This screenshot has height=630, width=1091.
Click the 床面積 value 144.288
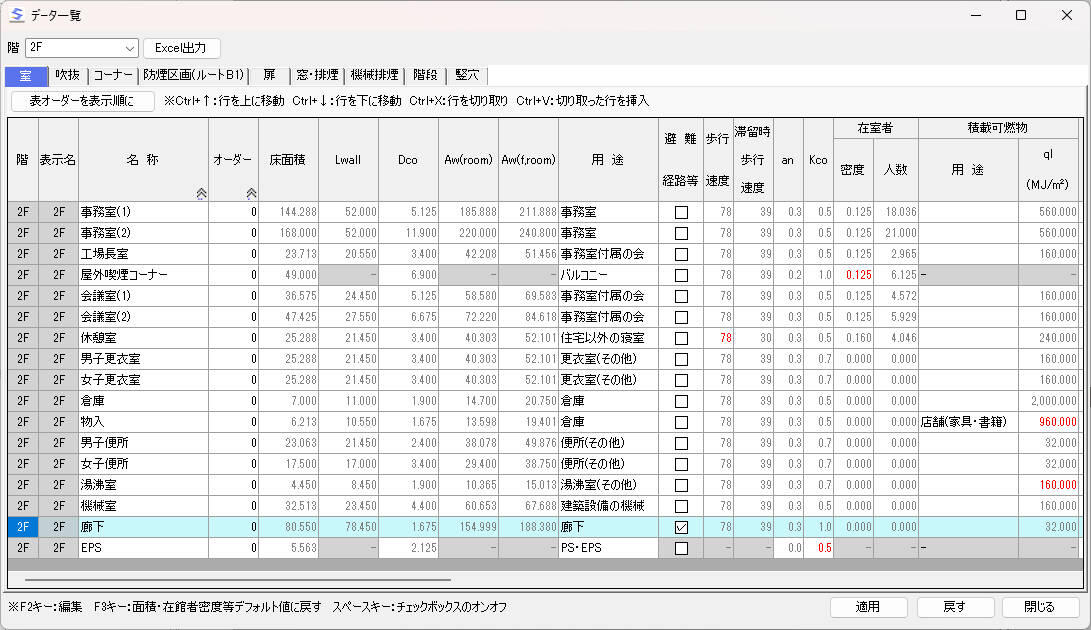coord(289,212)
